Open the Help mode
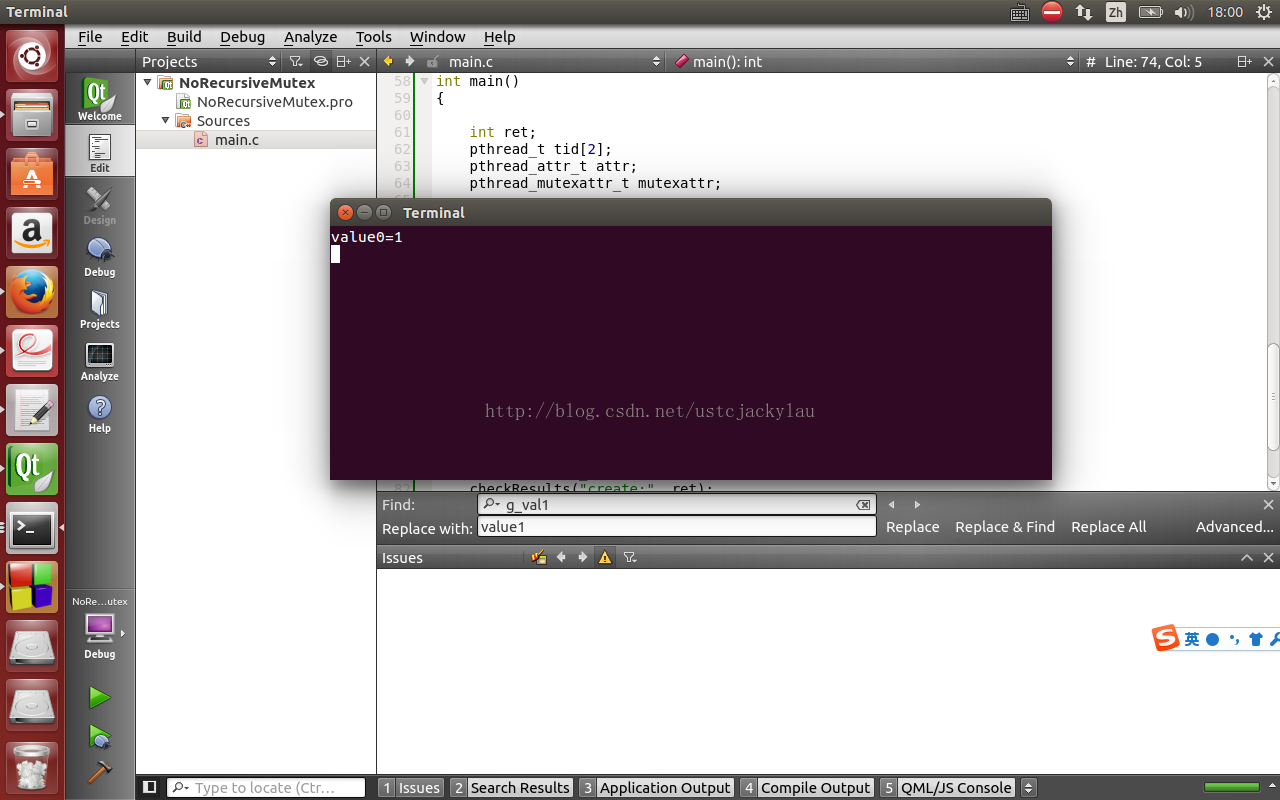1280x800 pixels. pos(99,412)
